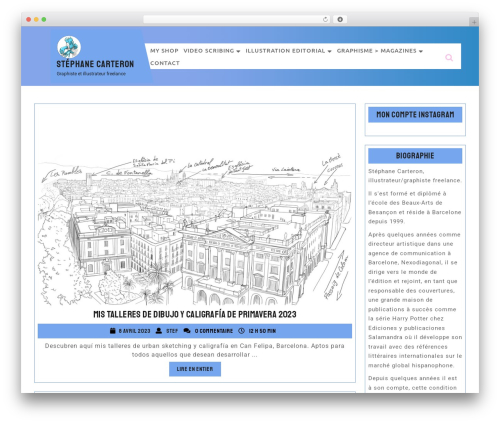Click the browser address bar
Screen dimensions: 500x423
coord(236,20)
